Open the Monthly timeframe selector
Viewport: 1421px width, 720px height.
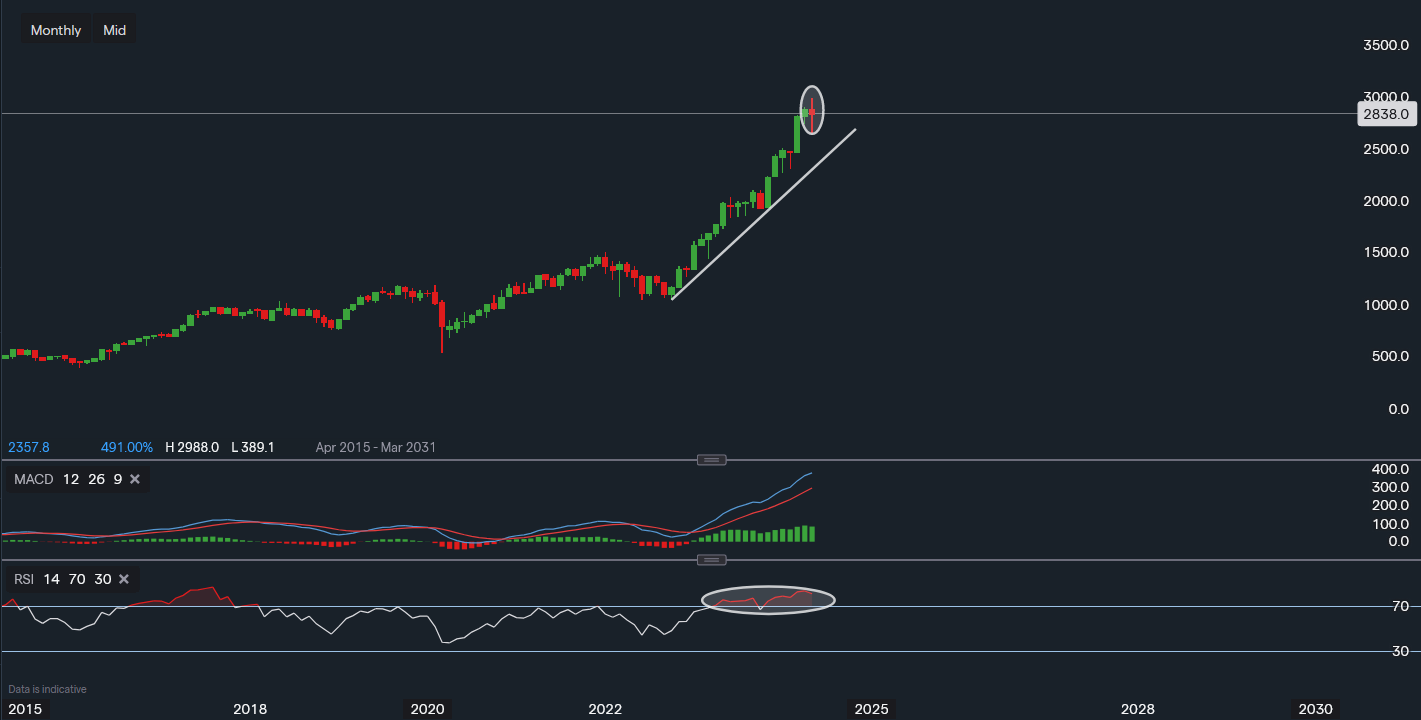(55, 29)
